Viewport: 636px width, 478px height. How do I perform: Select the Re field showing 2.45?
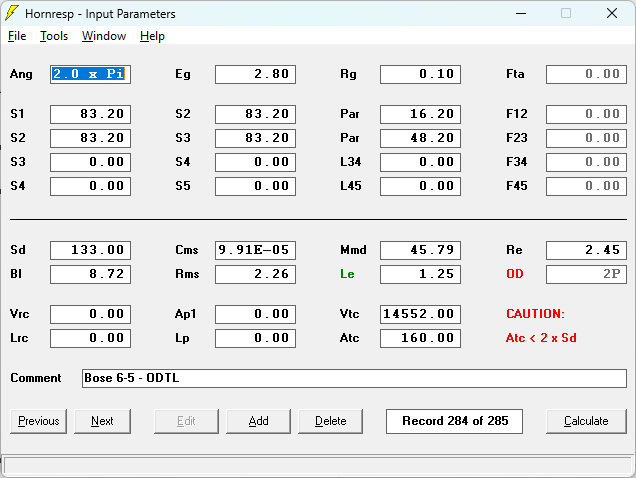[x=586, y=250]
